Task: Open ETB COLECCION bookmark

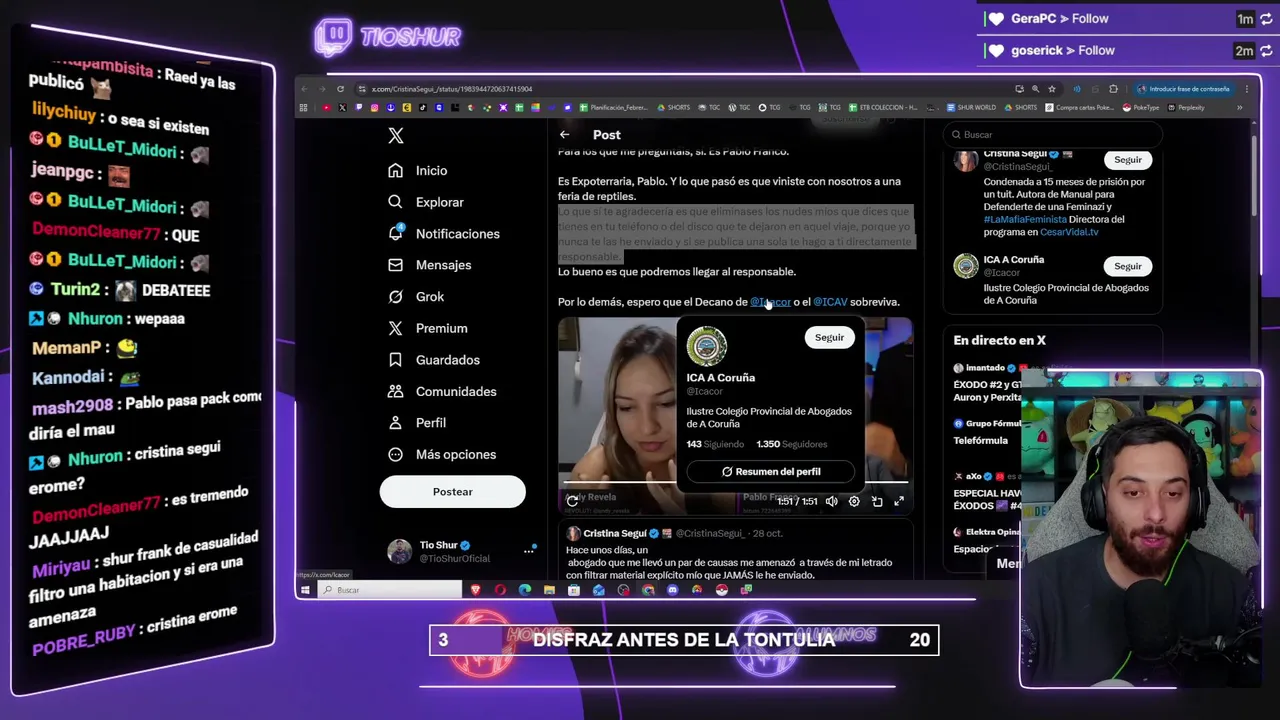Action: point(883,108)
